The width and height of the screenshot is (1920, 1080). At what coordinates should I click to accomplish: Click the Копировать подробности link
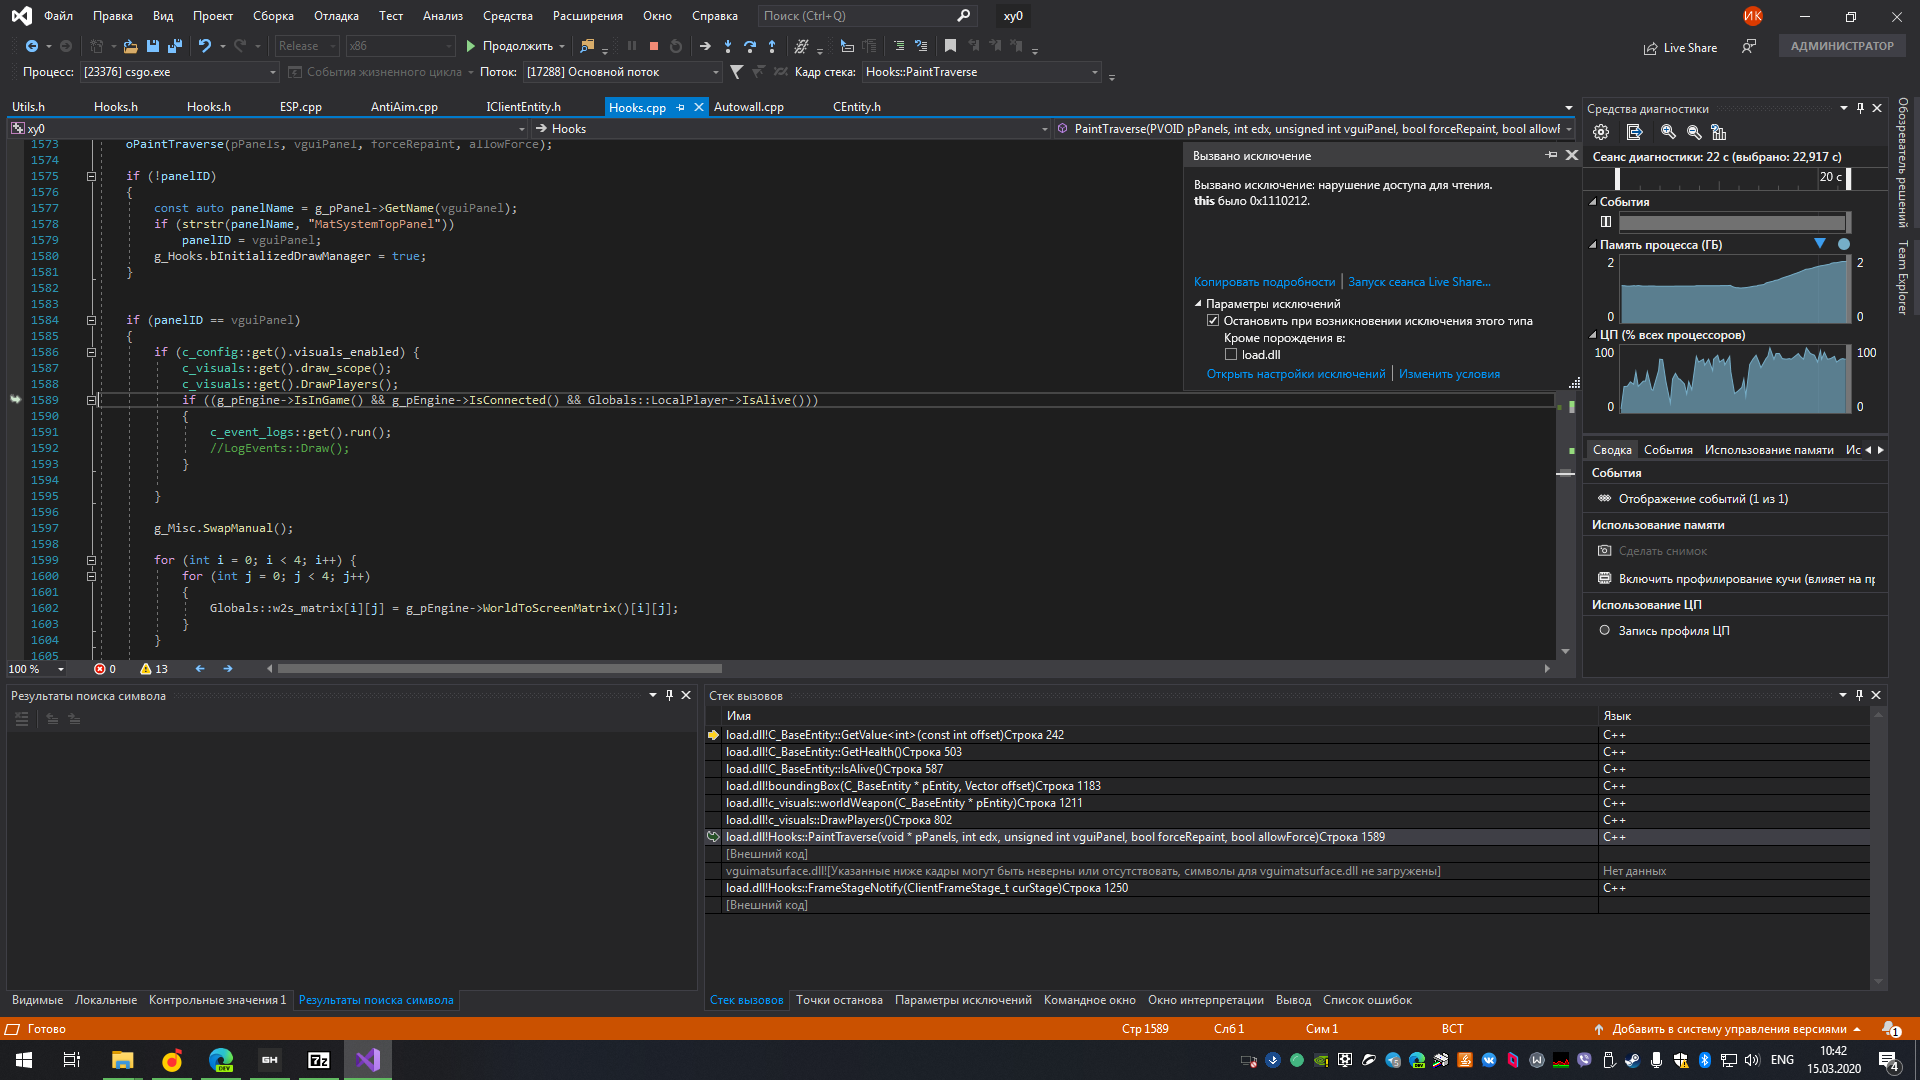[x=1264, y=282]
